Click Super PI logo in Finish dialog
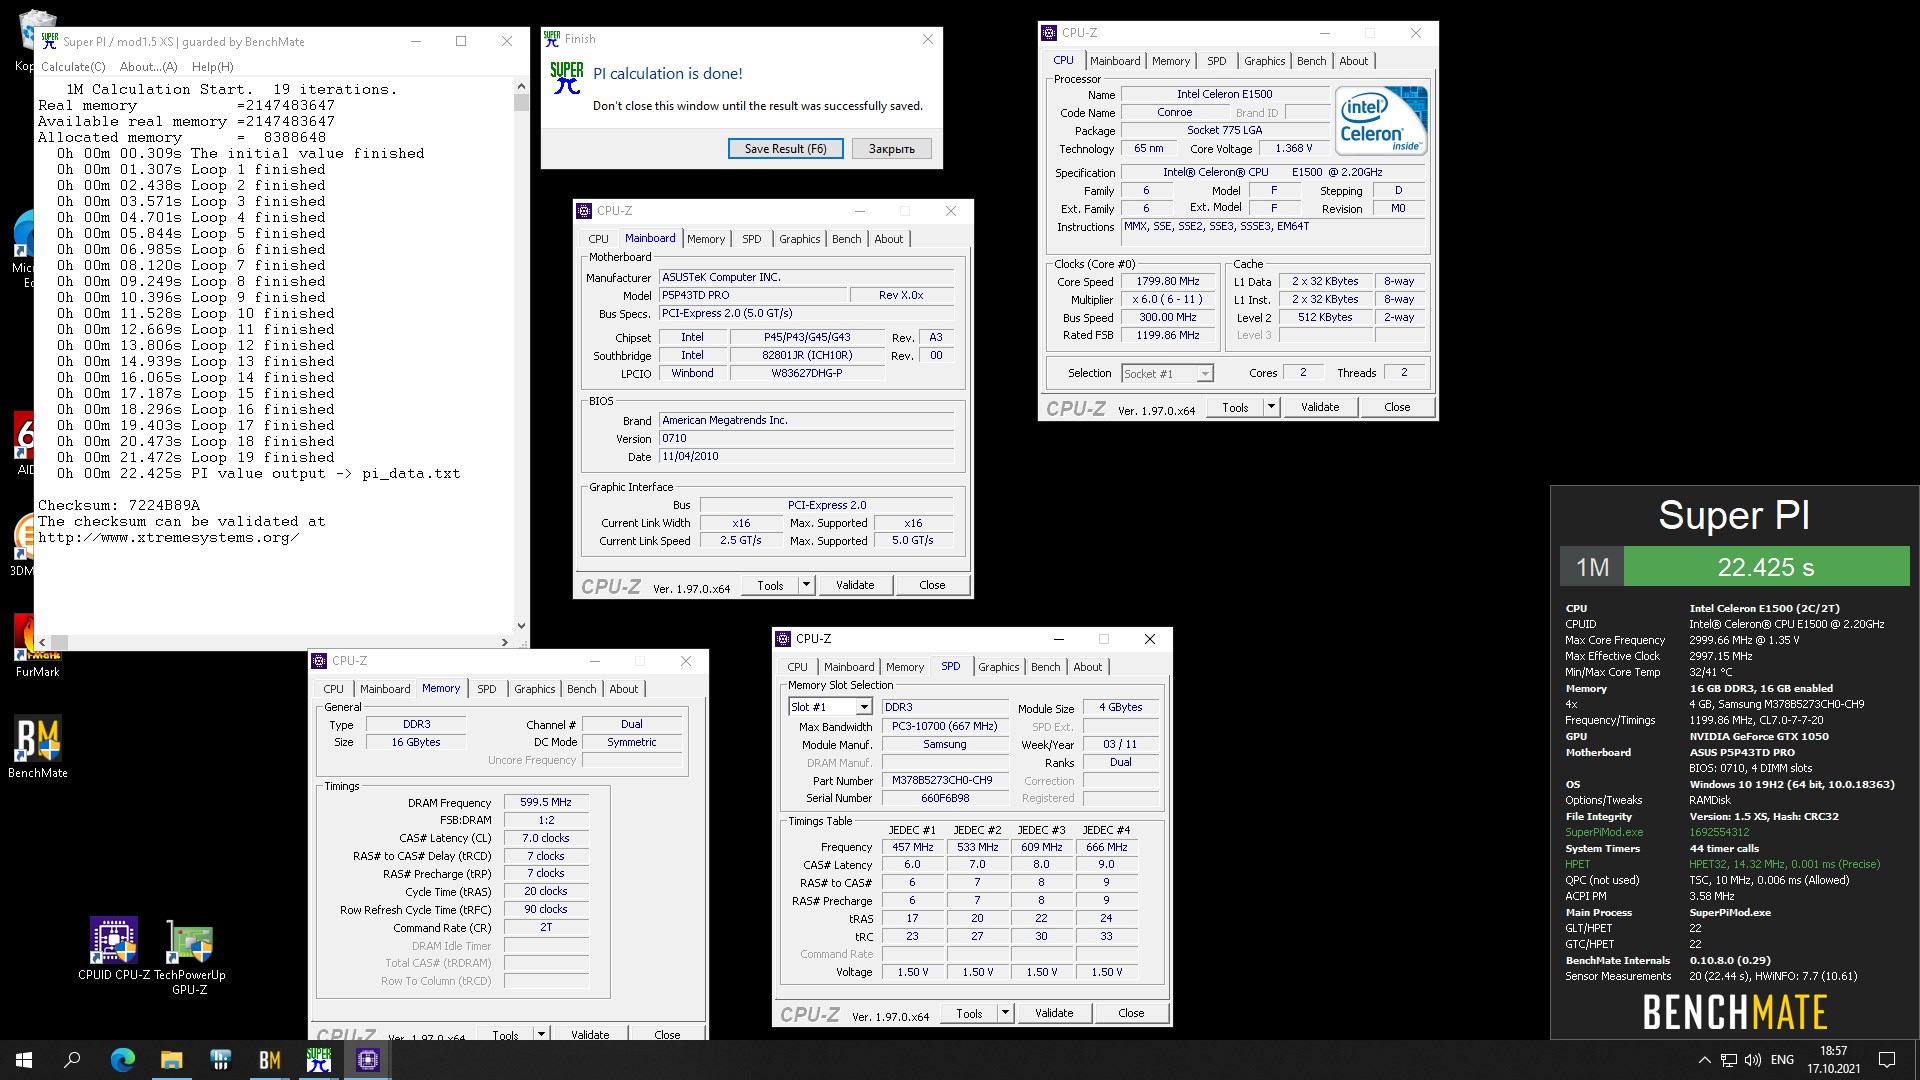The height and width of the screenshot is (1080, 1920). click(566, 78)
